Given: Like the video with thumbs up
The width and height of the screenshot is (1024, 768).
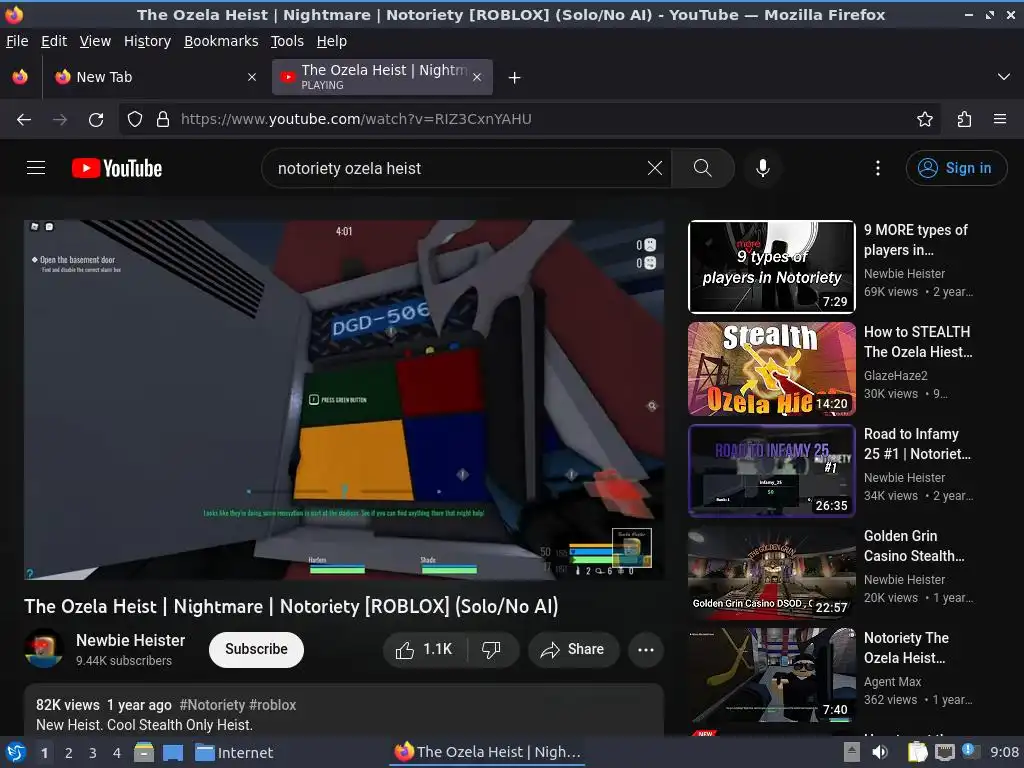Looking at the screenshot, I should pos(424,649).
